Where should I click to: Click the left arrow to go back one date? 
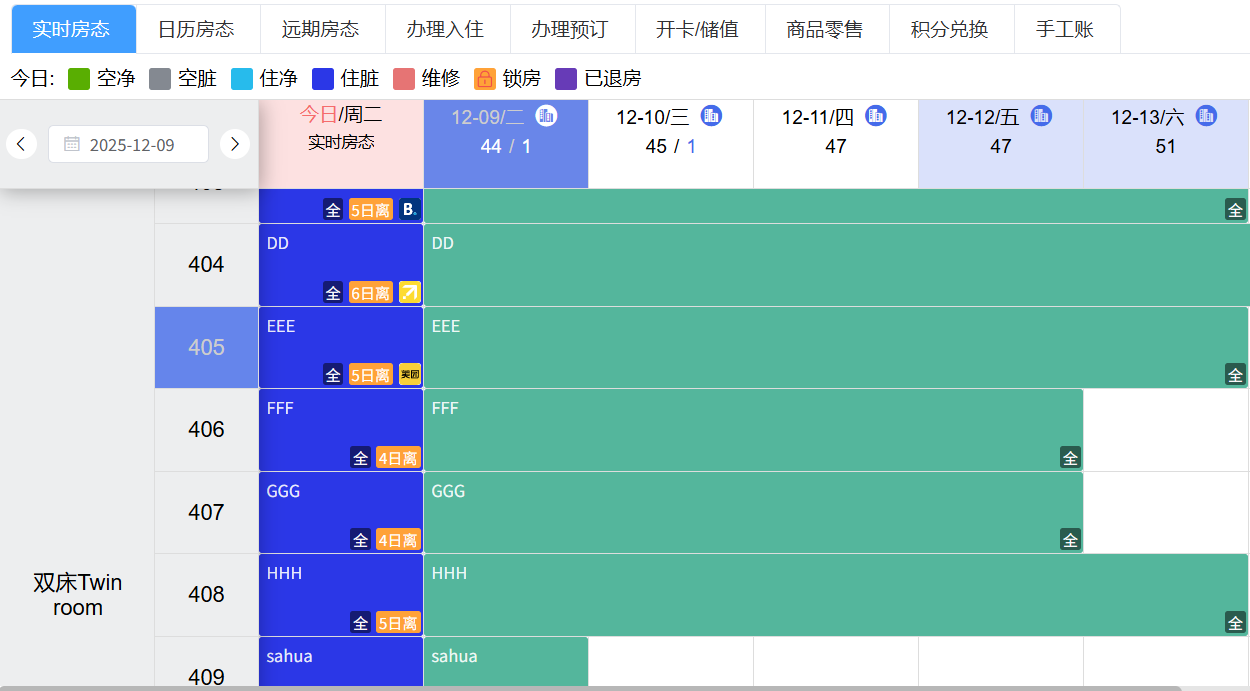pos(21,144)
